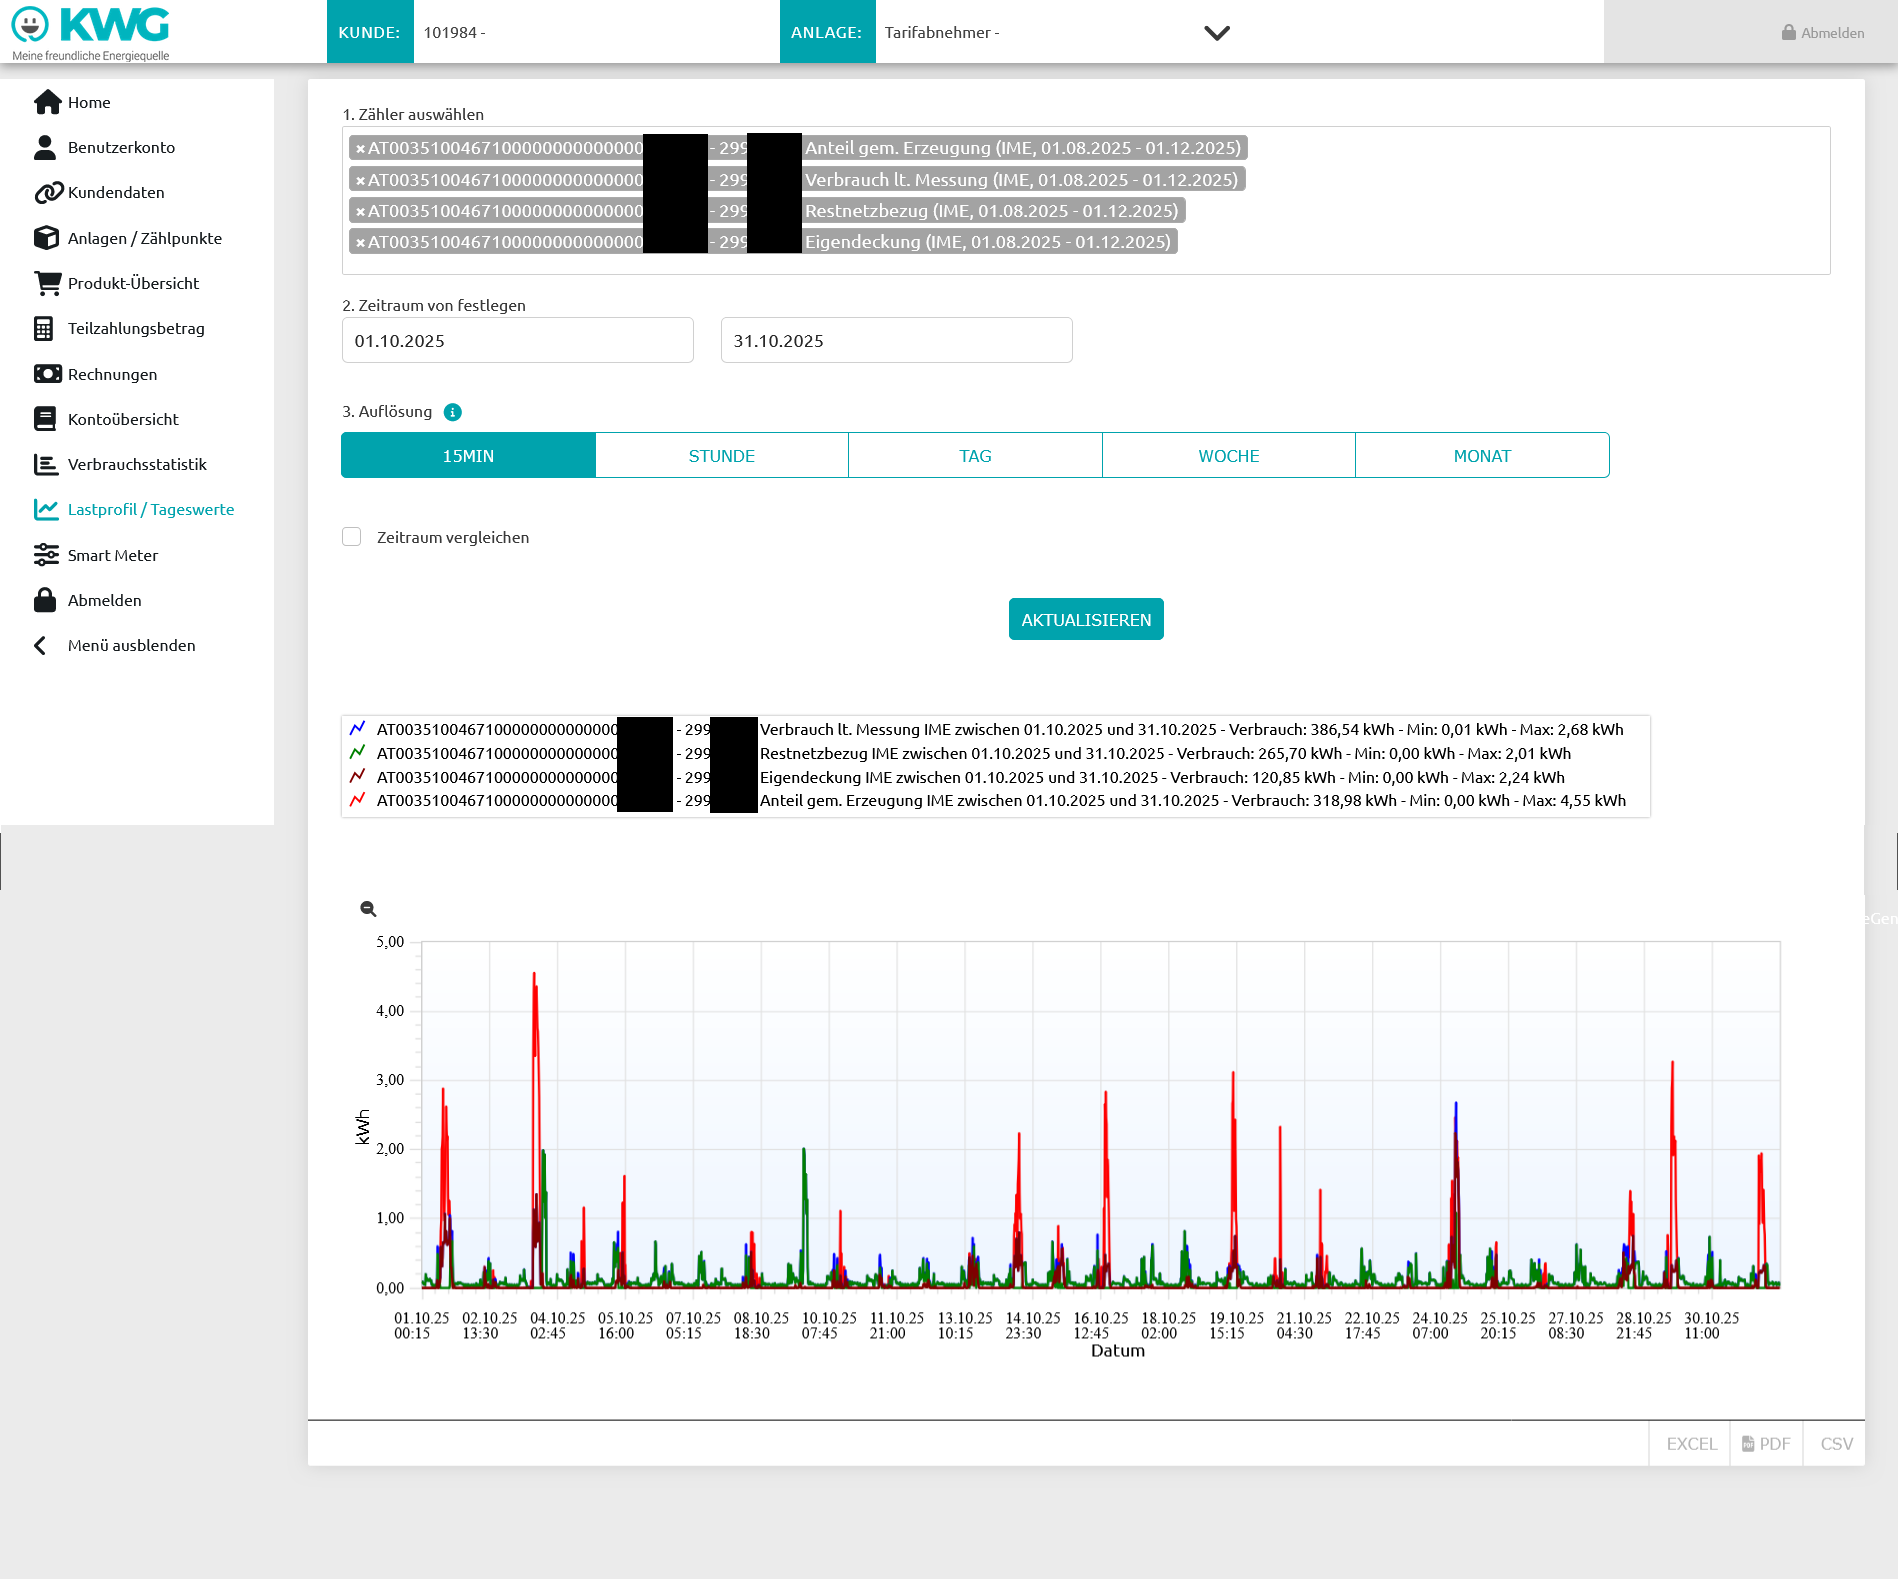Switch resolution to MONAT
Image resolution: width=1898 pixels, height=1579 pixels.
[x=1482, y=456]
